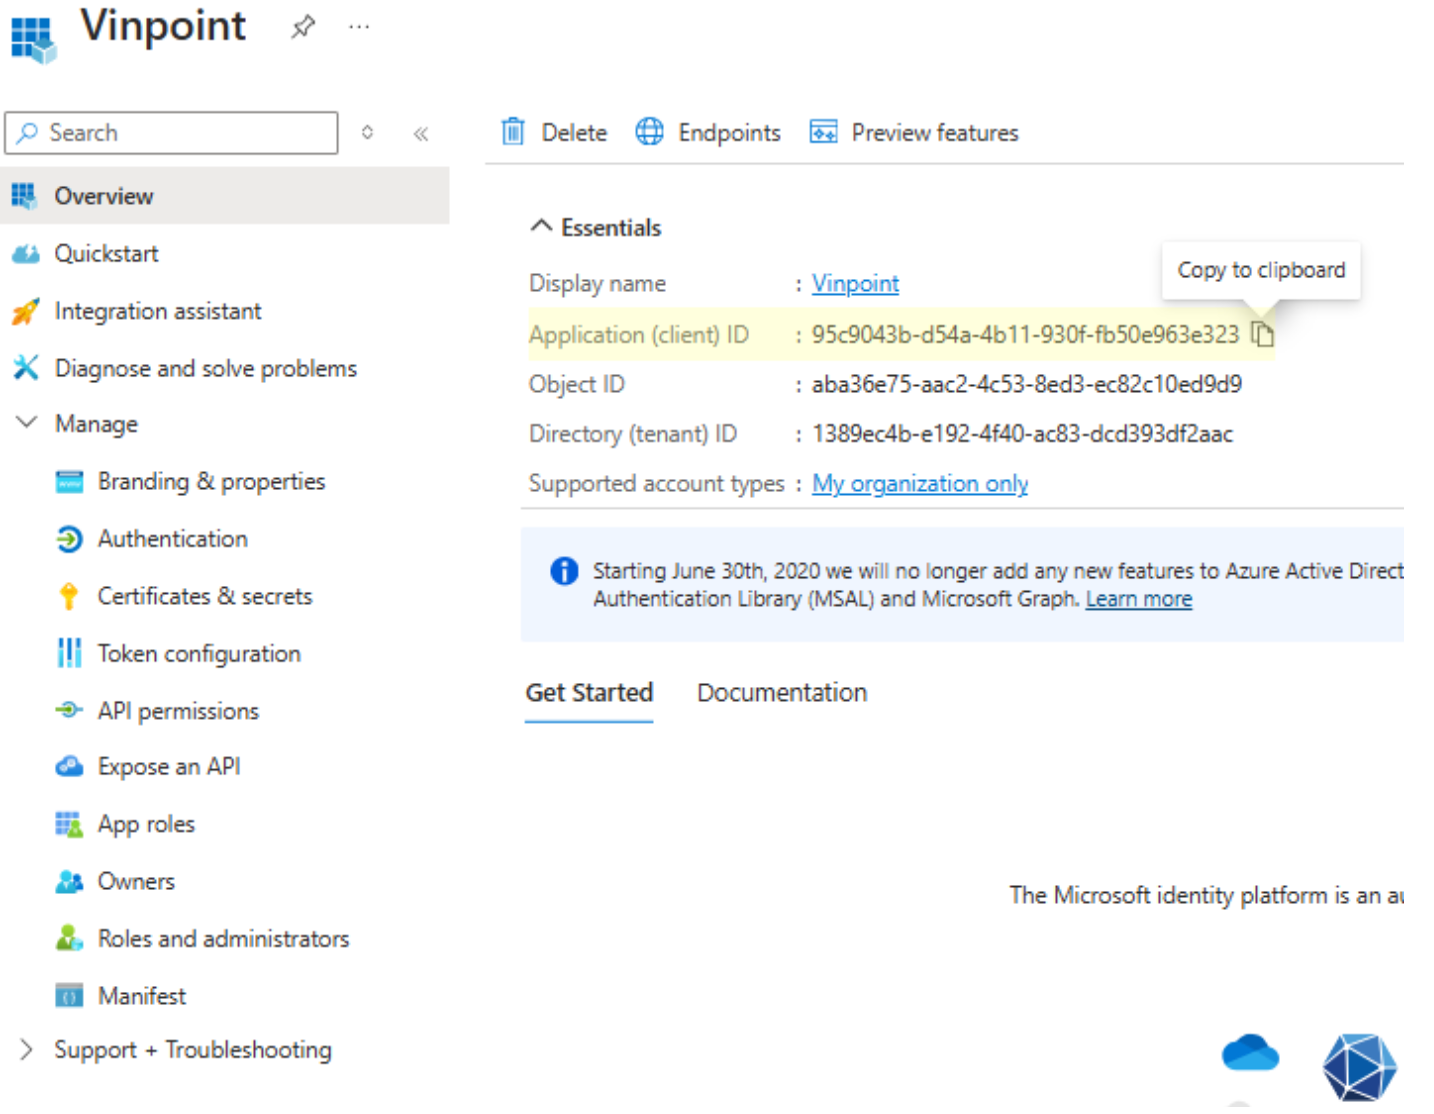Click the Manifest icon
1434x1114 pixels.
pos(69,996)
